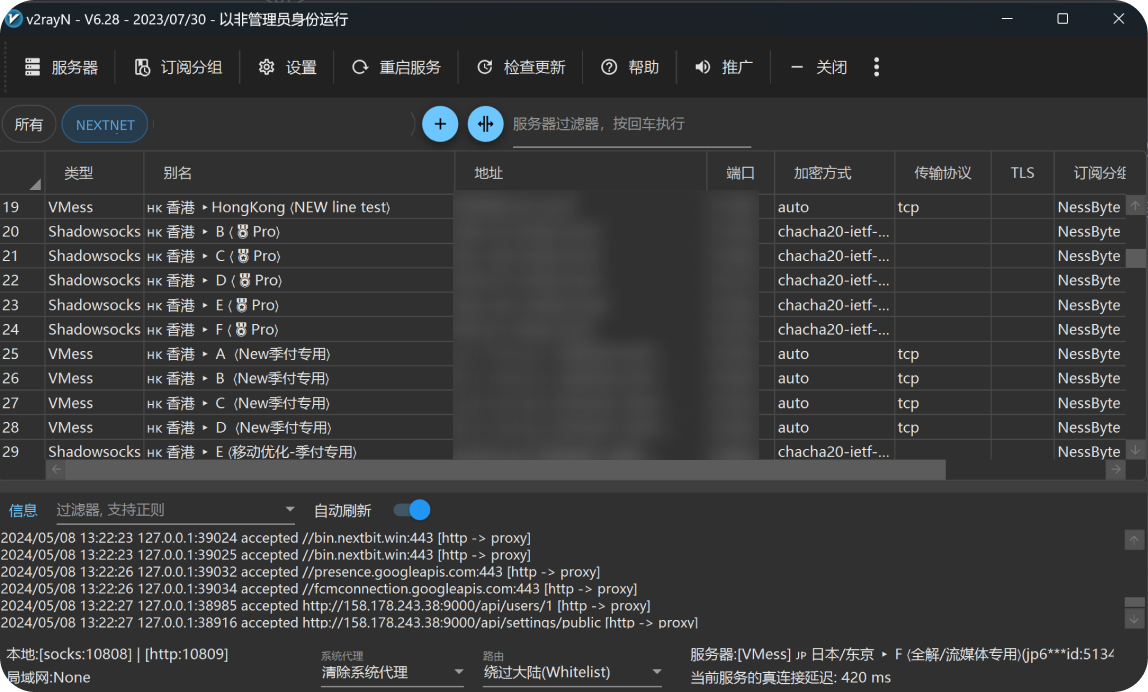Viewport: 1148px width, 692px height.
Task: Click the blue auto column width button
Action: tap(486, 124)
